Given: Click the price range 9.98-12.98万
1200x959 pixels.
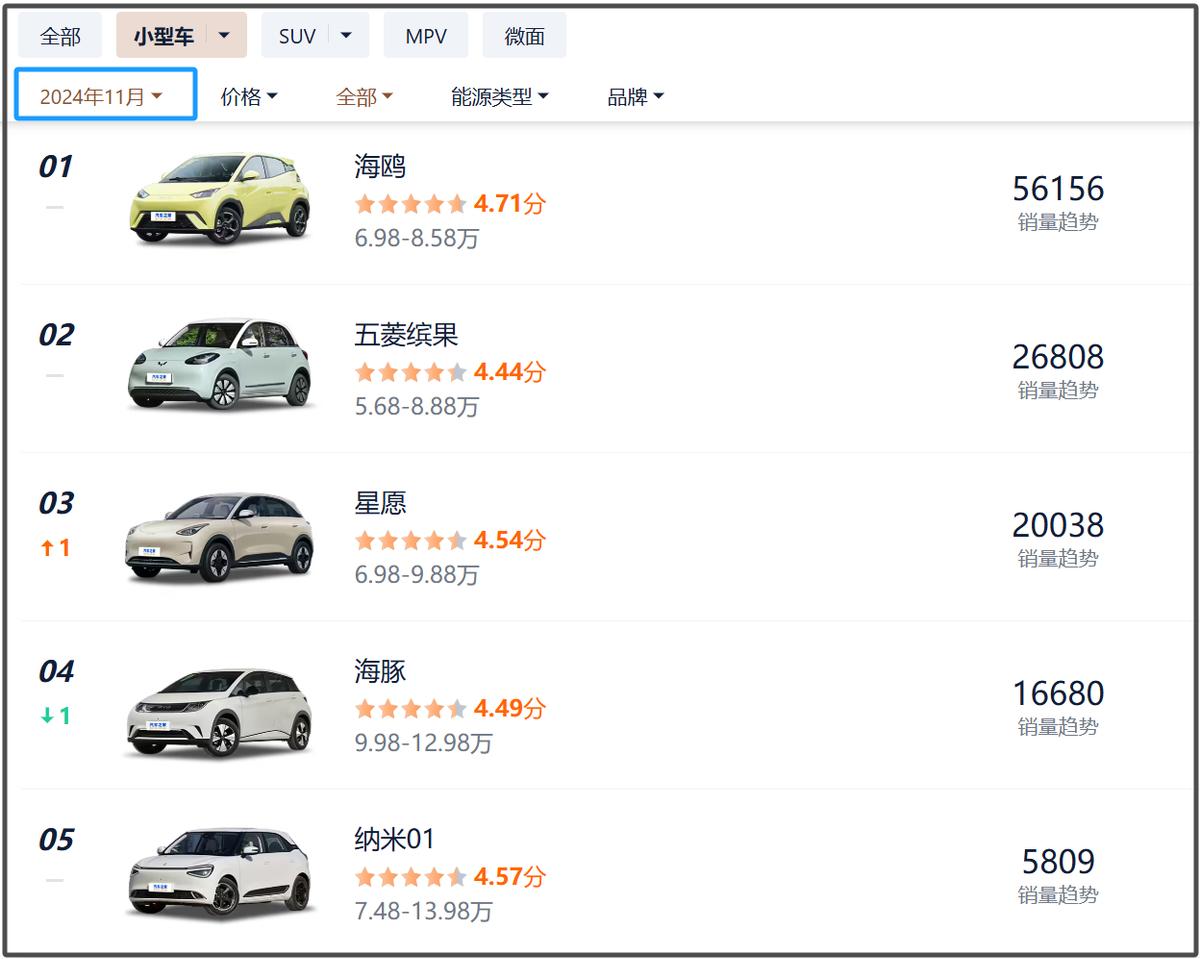Looking at the screenshot, I should tap(424, 743).
